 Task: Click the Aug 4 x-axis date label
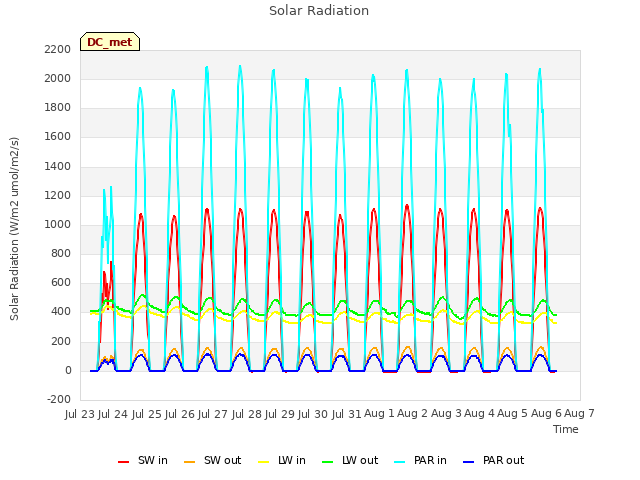[x=479, y=414]
